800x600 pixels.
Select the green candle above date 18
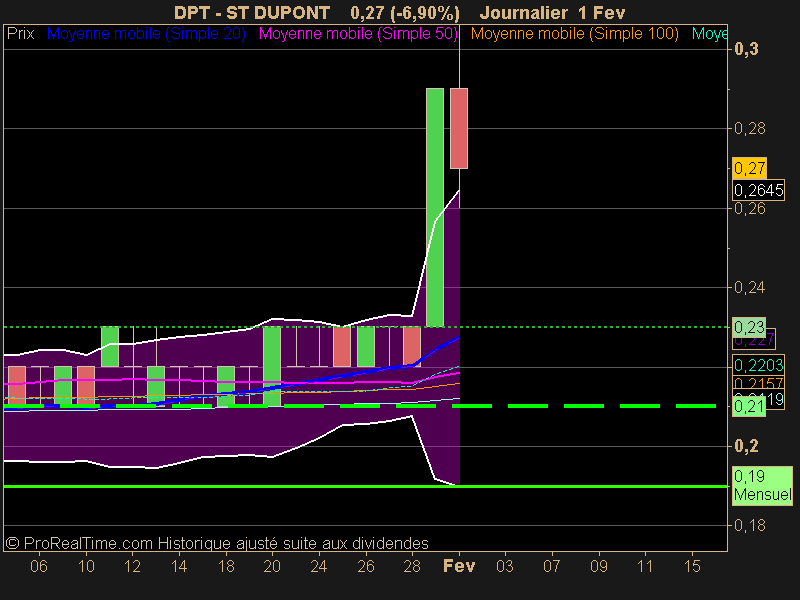(x=226, y=386)
